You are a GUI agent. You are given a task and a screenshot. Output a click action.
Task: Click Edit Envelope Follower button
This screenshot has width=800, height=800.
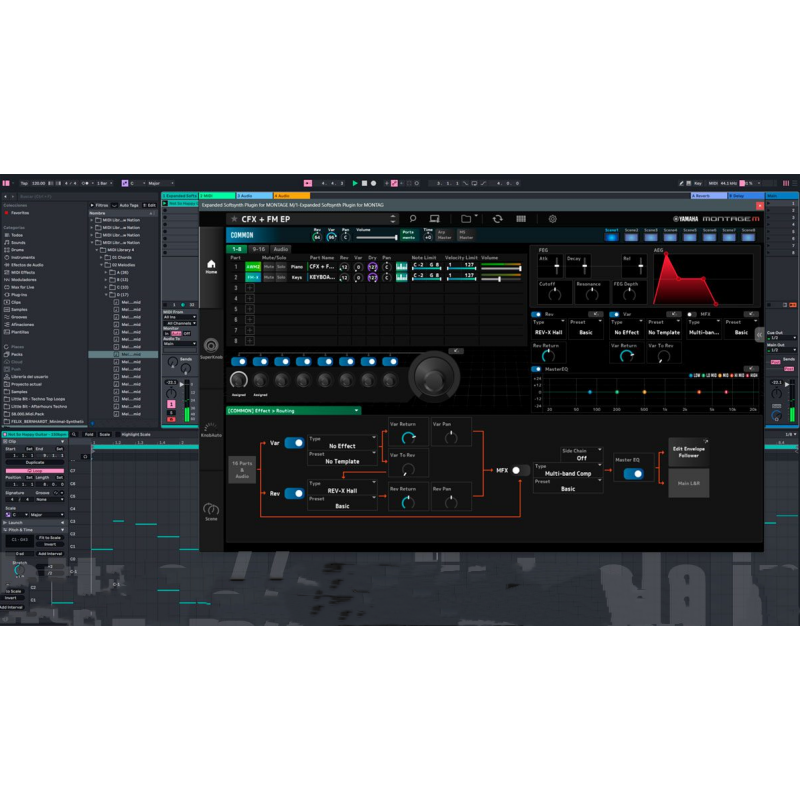click(688, 452)
